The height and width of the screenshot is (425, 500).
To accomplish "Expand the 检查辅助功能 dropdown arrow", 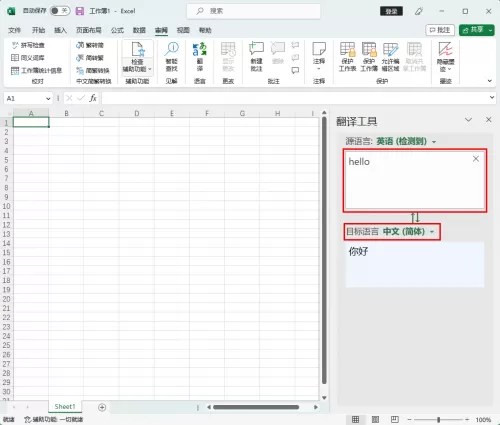I will (x=150, y=69).
